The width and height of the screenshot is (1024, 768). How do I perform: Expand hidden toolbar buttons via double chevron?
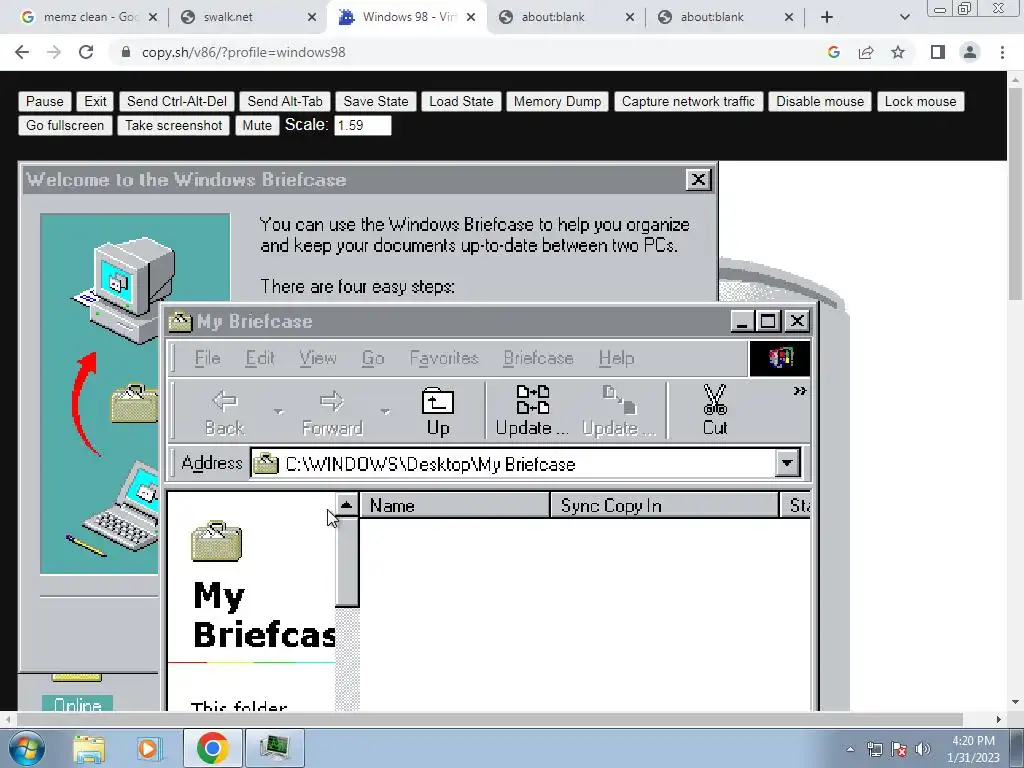(x=799, y=391)
